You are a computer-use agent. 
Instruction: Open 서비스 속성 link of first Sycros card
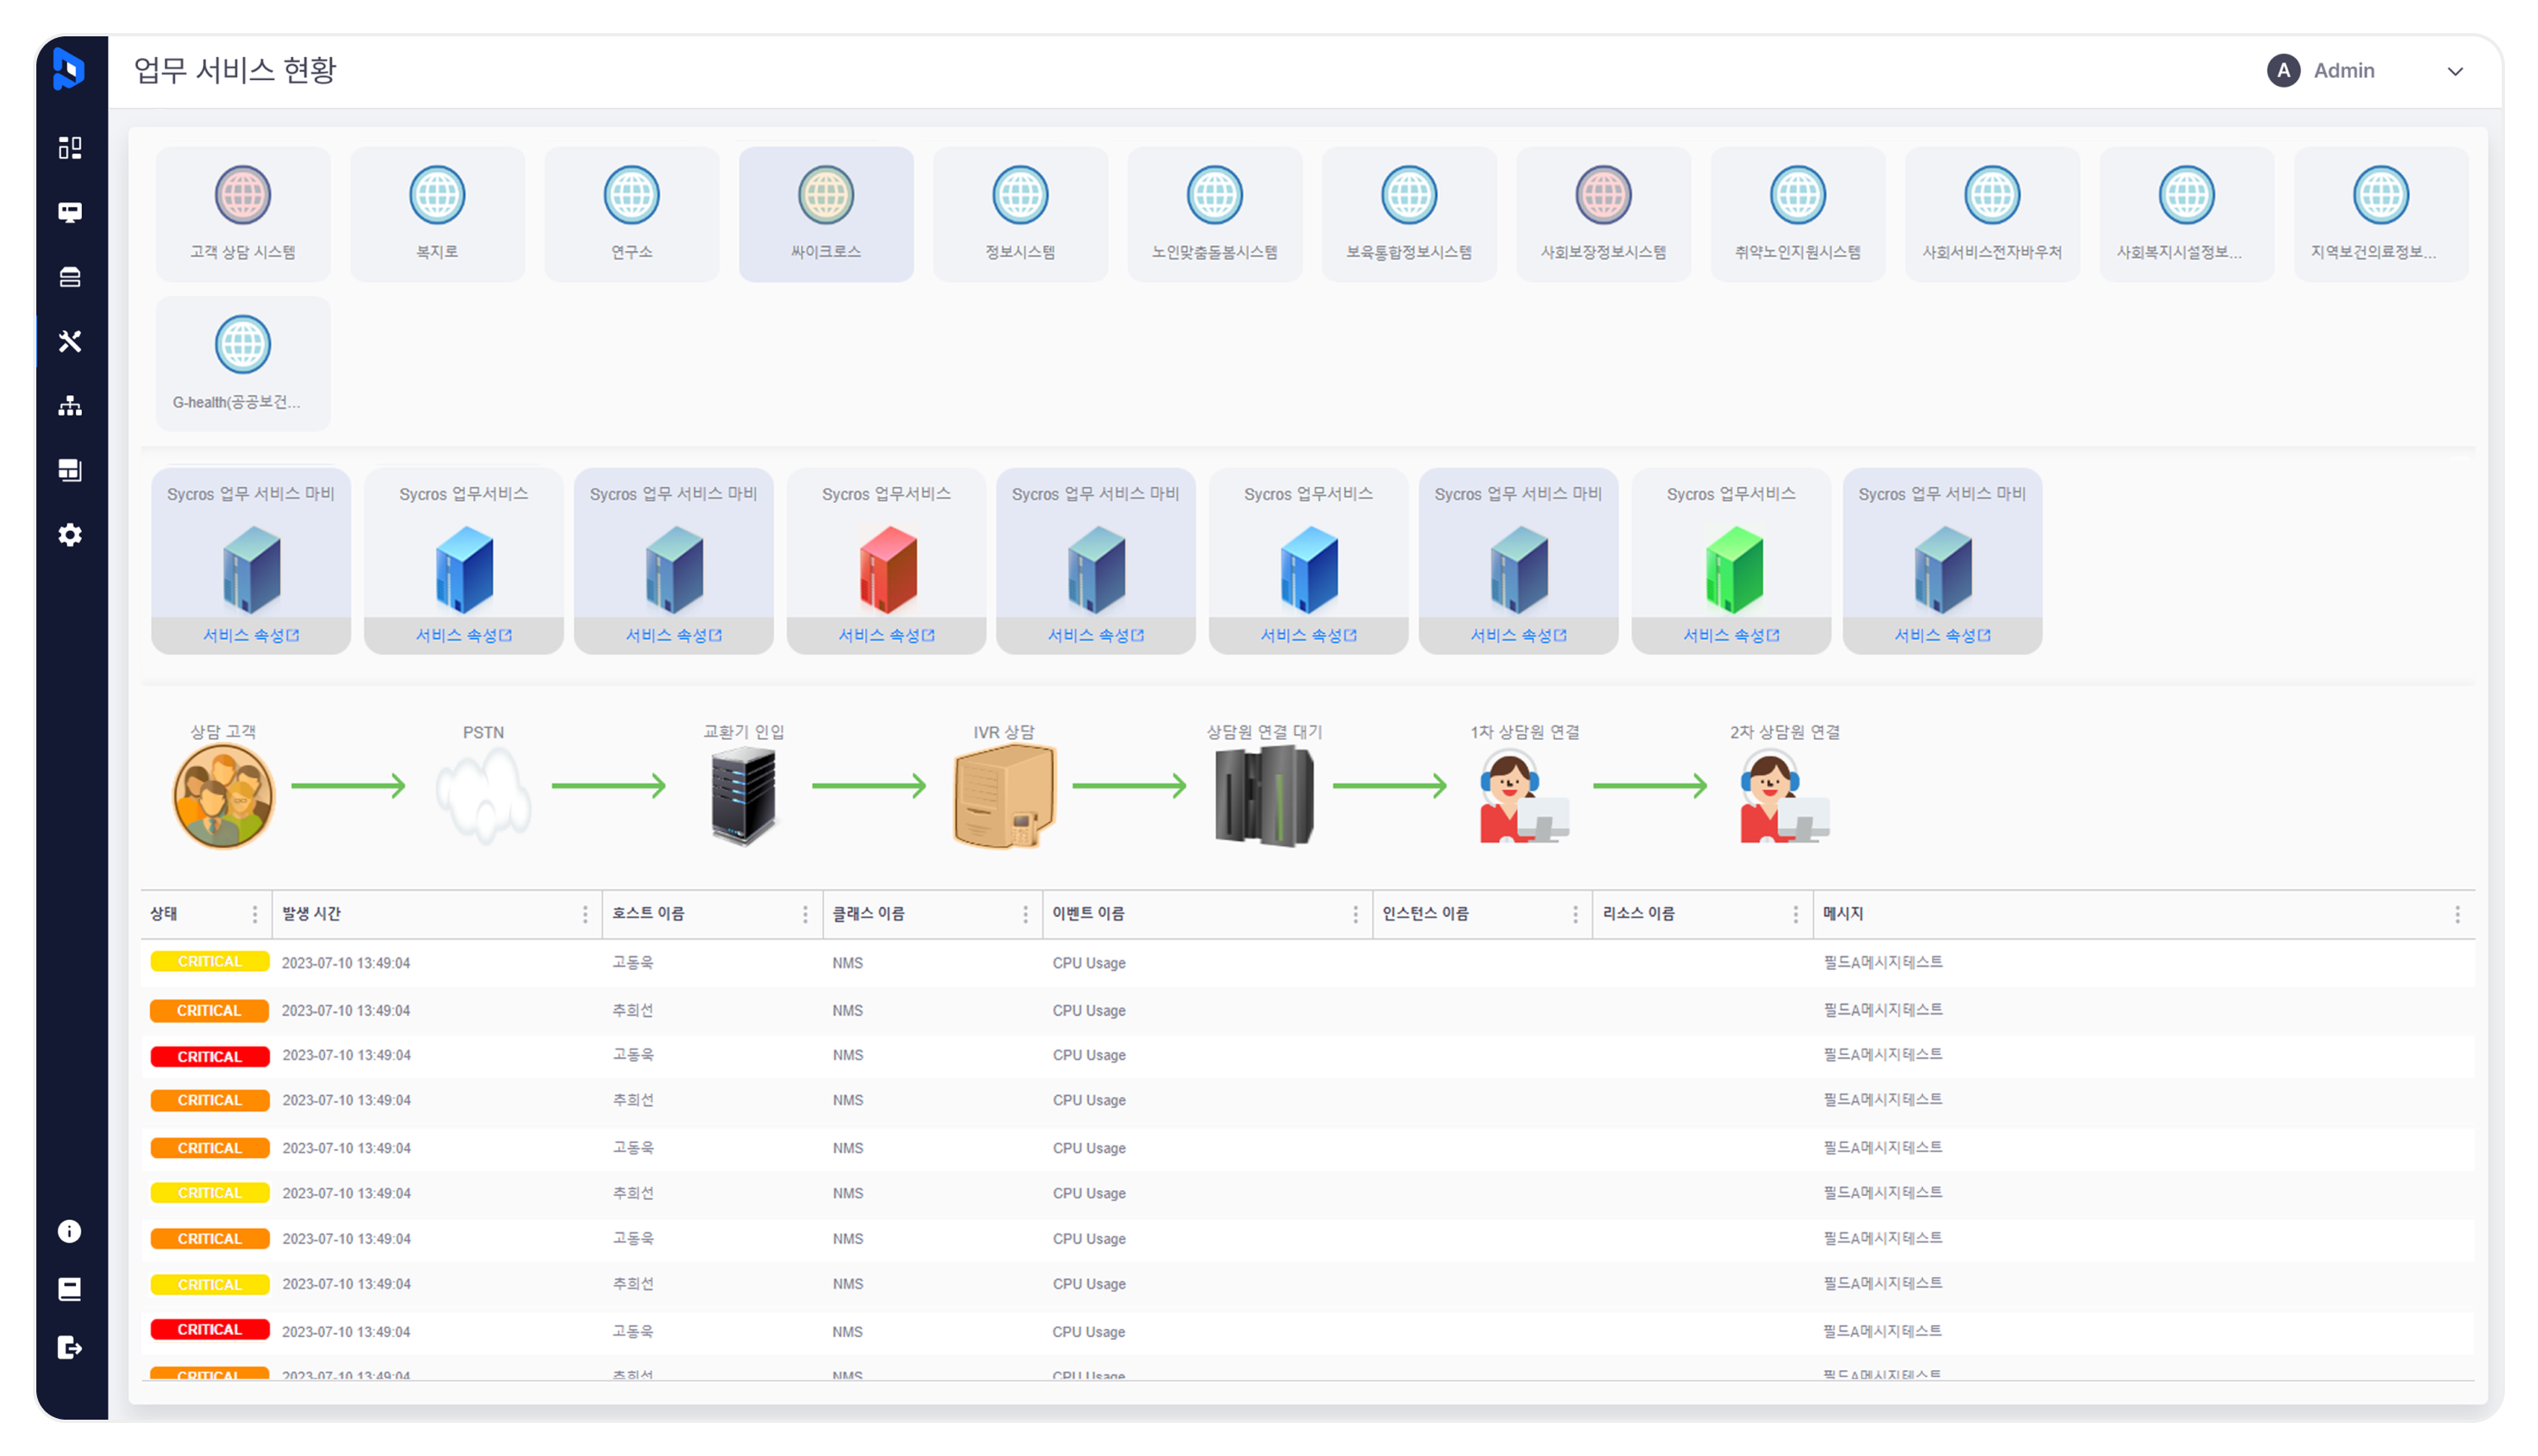point(251,635)
